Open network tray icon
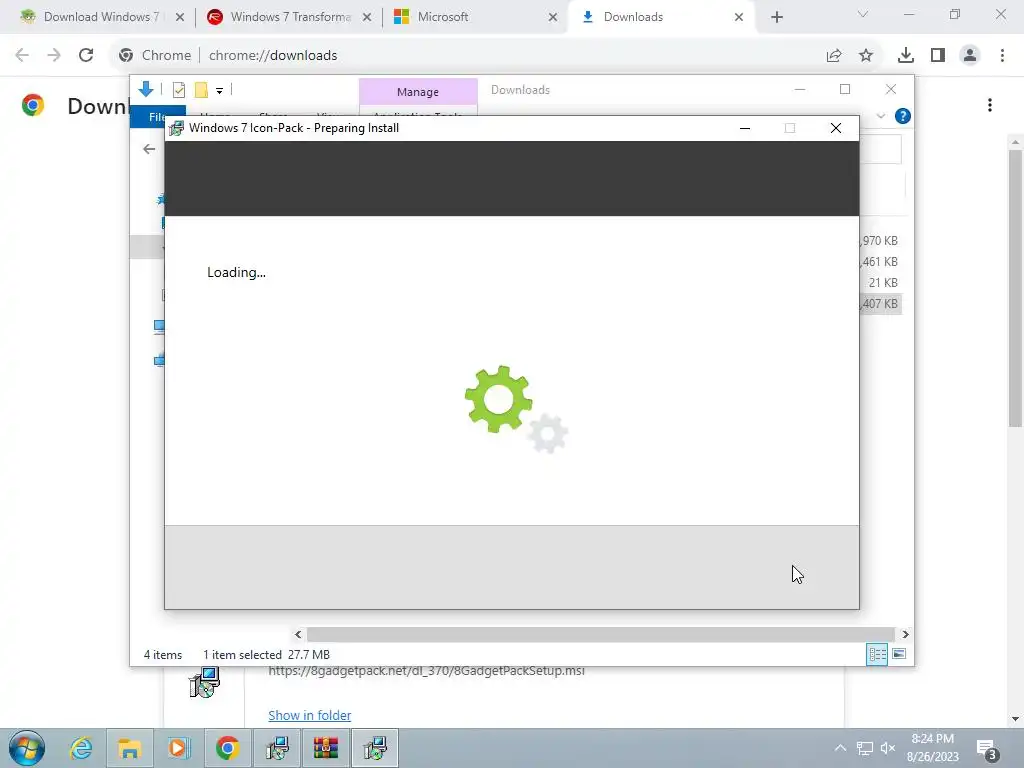 click(x=865, y=748)
